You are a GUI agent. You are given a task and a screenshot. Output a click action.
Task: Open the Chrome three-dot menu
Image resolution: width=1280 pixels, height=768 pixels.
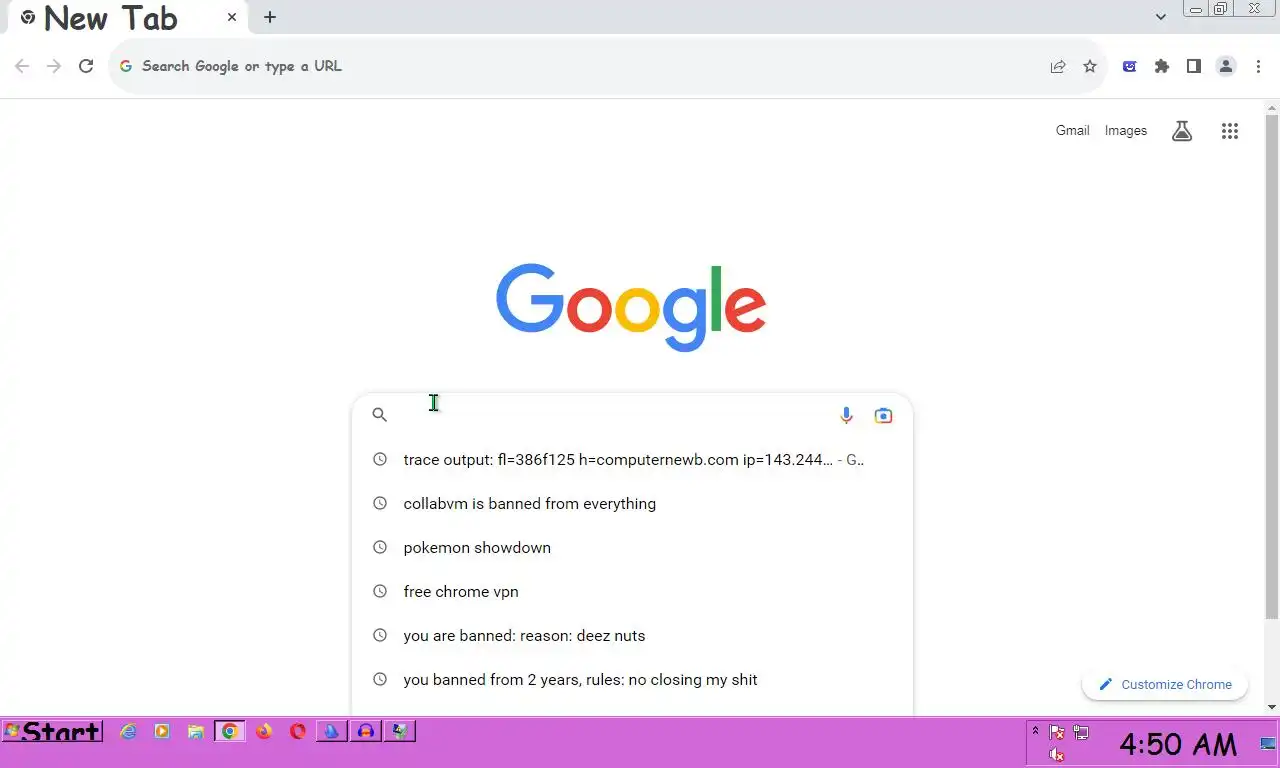[1257, 66]
